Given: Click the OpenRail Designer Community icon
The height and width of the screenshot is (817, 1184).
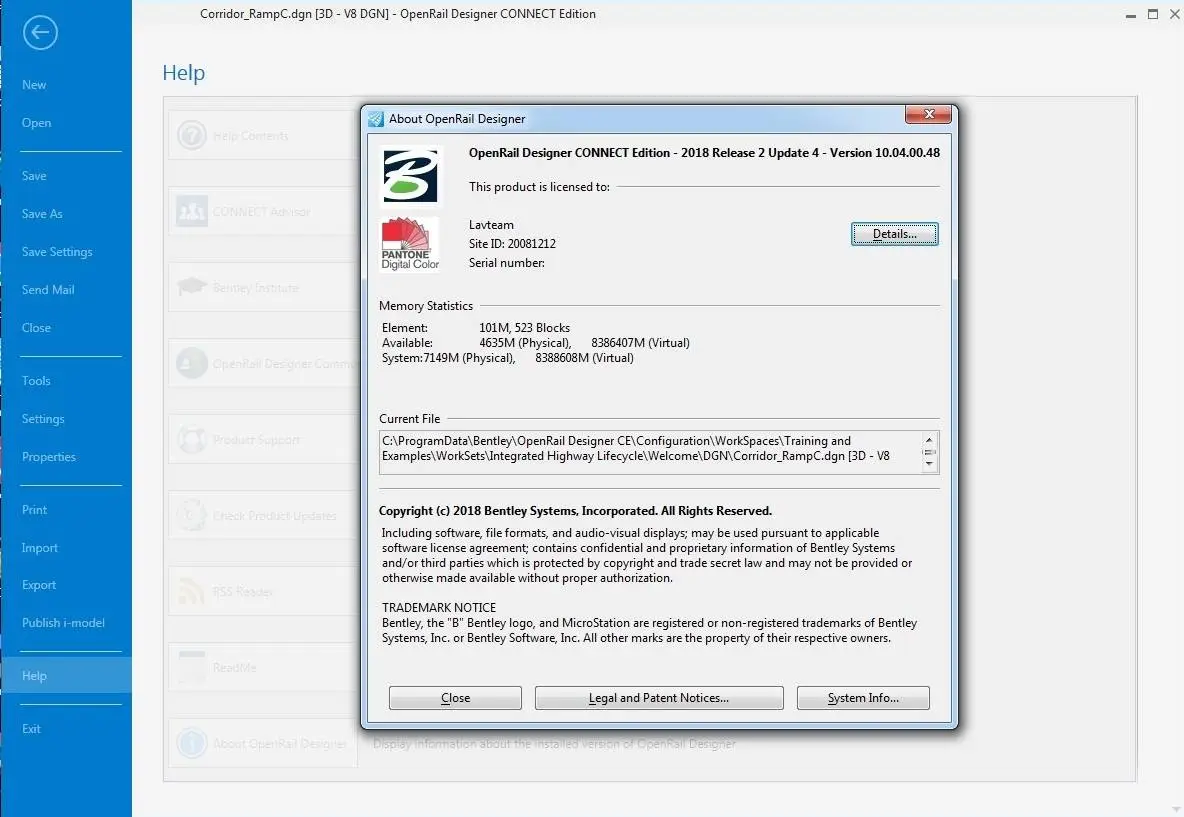Looking at the screenshot, I should coord(192,363).
